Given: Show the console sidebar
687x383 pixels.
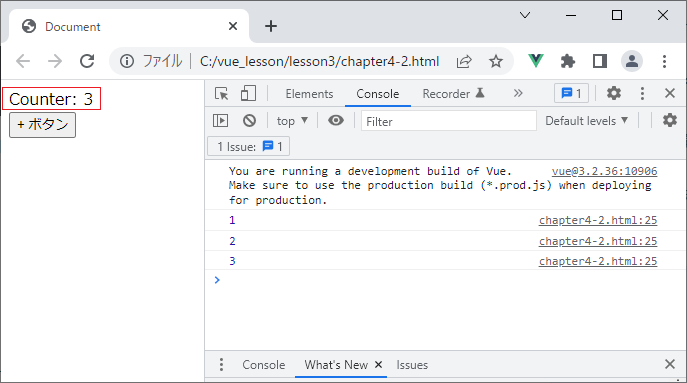Looking at the screenshot, I should click(220, 121).
